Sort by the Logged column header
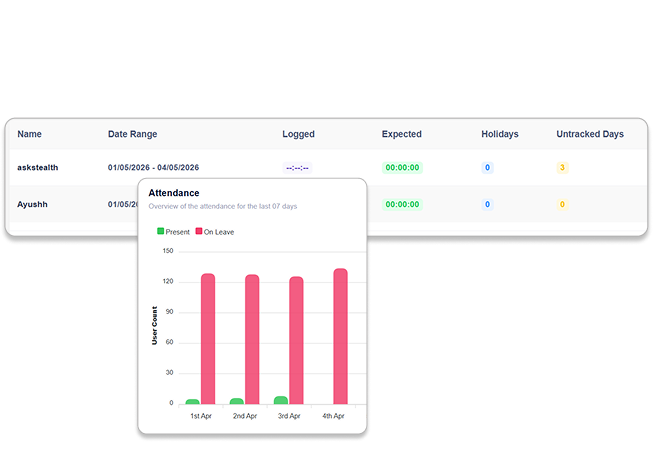This screenshot has height=460, width=653. click(298, 134)
